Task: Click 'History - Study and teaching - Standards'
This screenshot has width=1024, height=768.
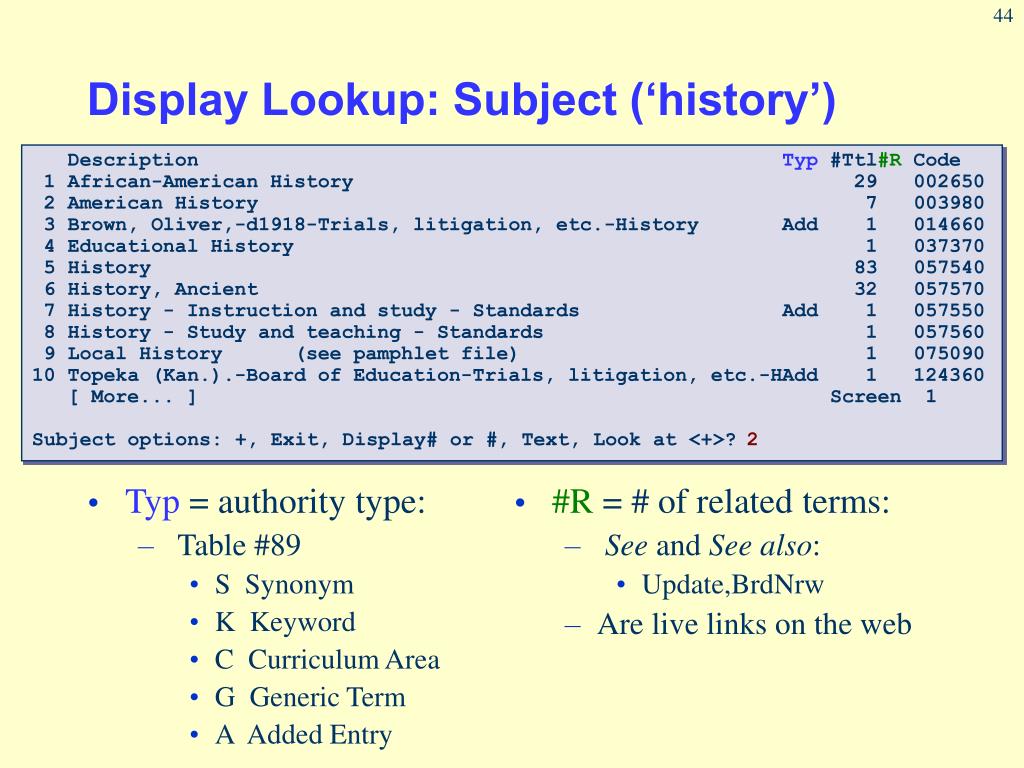Action: tap(305, 332)
